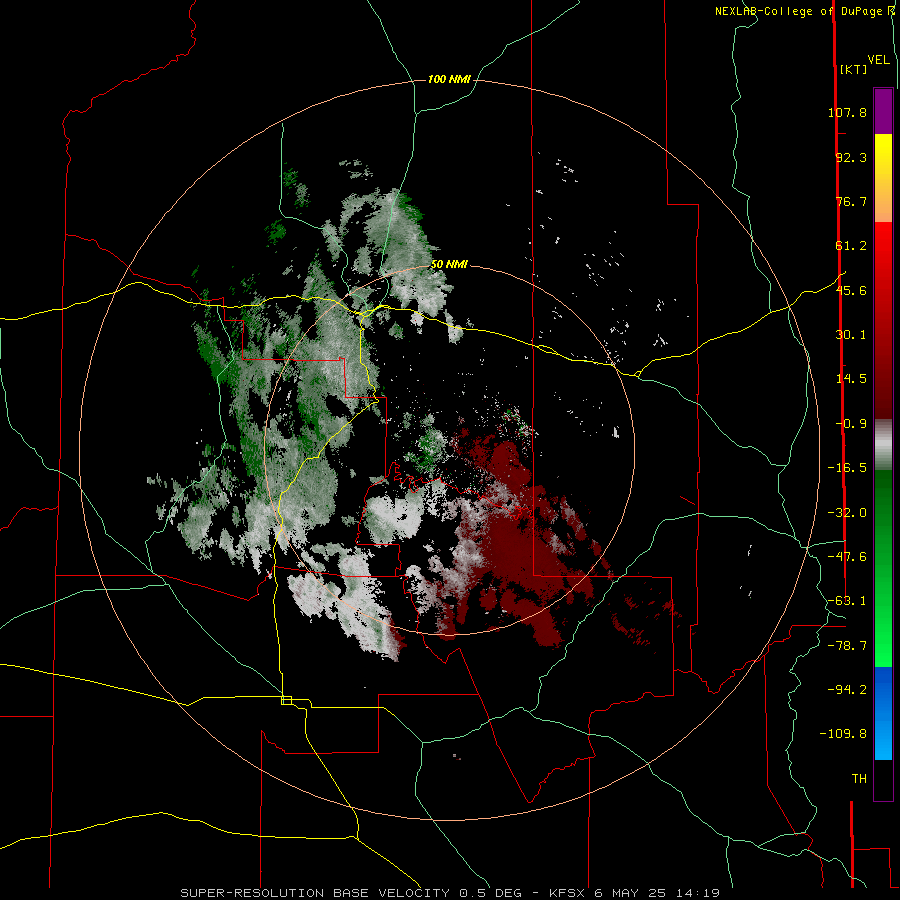Click the 107.8 scale value

click(847, 112)
